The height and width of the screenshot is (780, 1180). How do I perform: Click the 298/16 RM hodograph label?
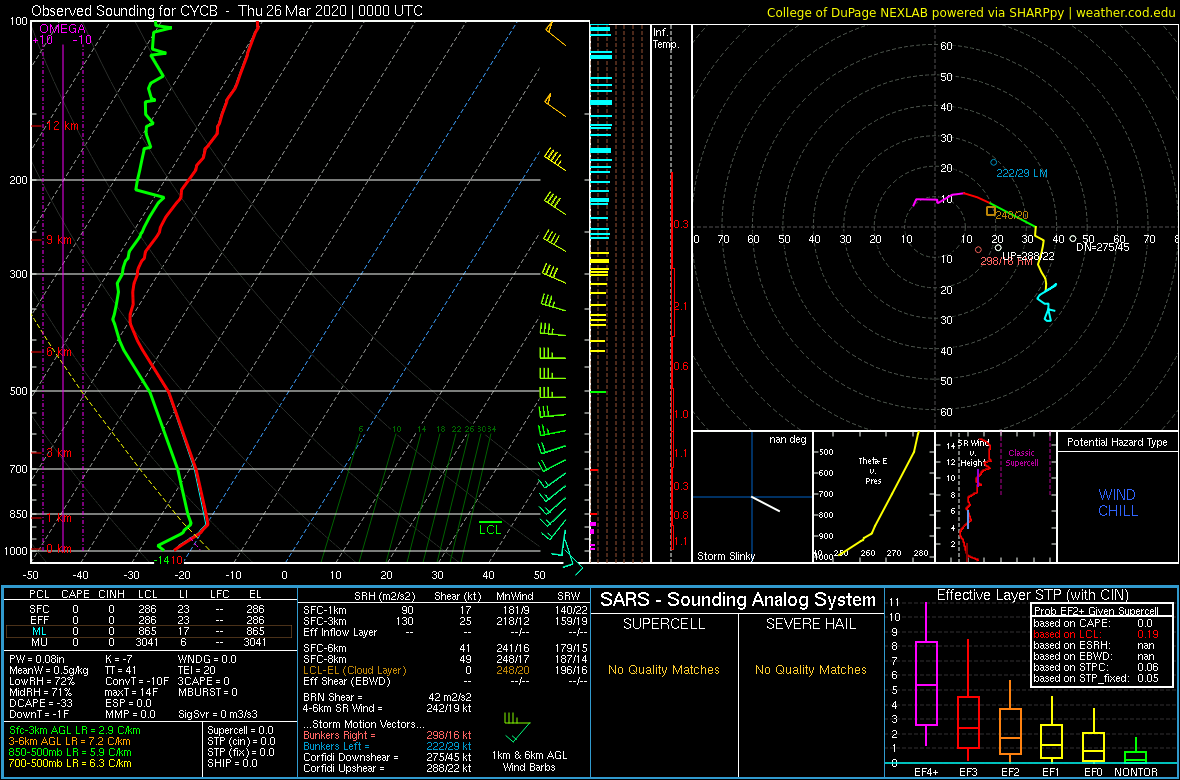1006,261
